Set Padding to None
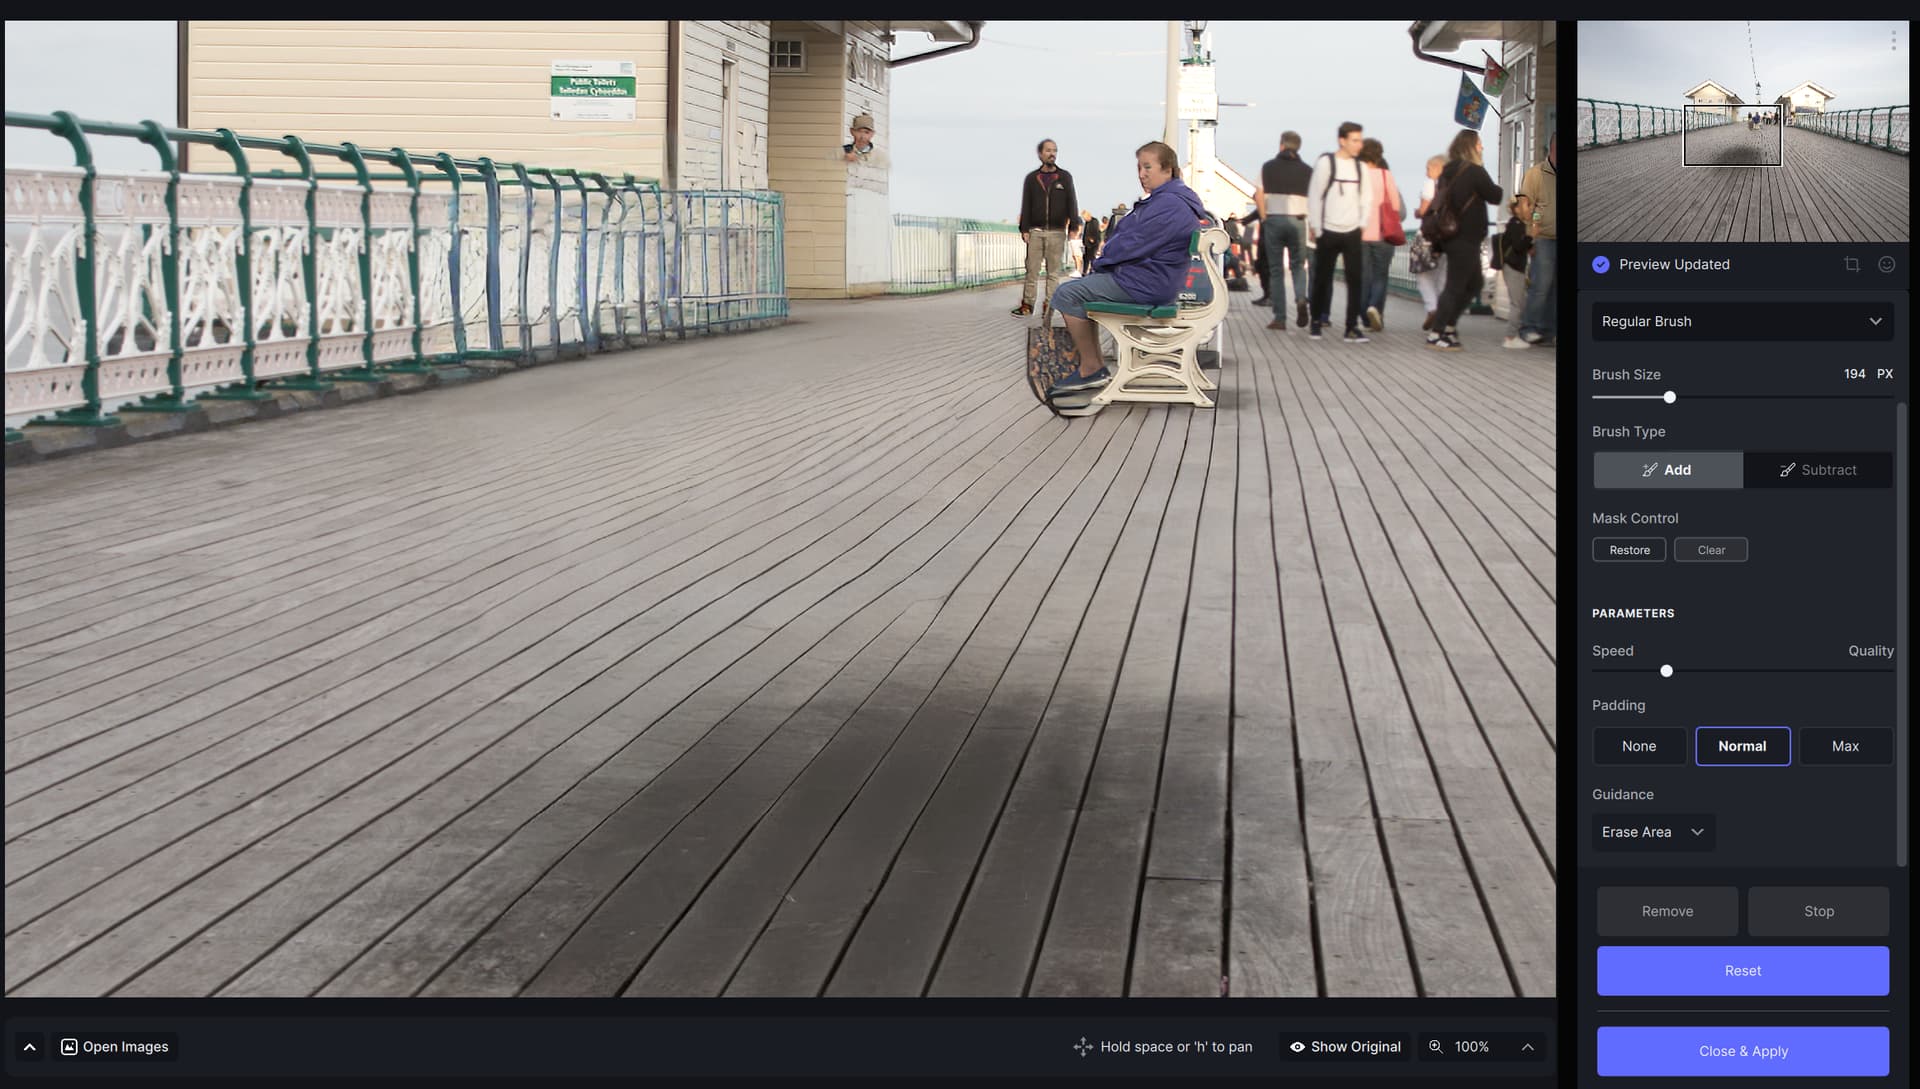Screen dimensions: 1920x1089 [1638, 746]
